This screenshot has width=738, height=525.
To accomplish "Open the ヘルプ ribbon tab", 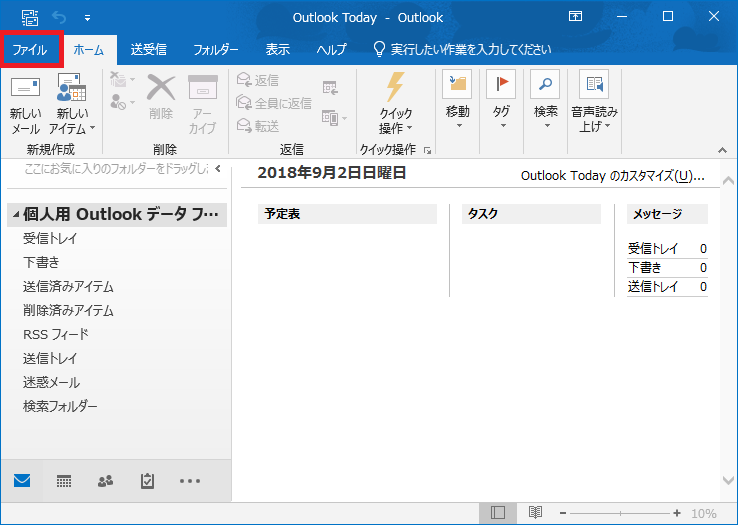I will click(x=331, y=49).
